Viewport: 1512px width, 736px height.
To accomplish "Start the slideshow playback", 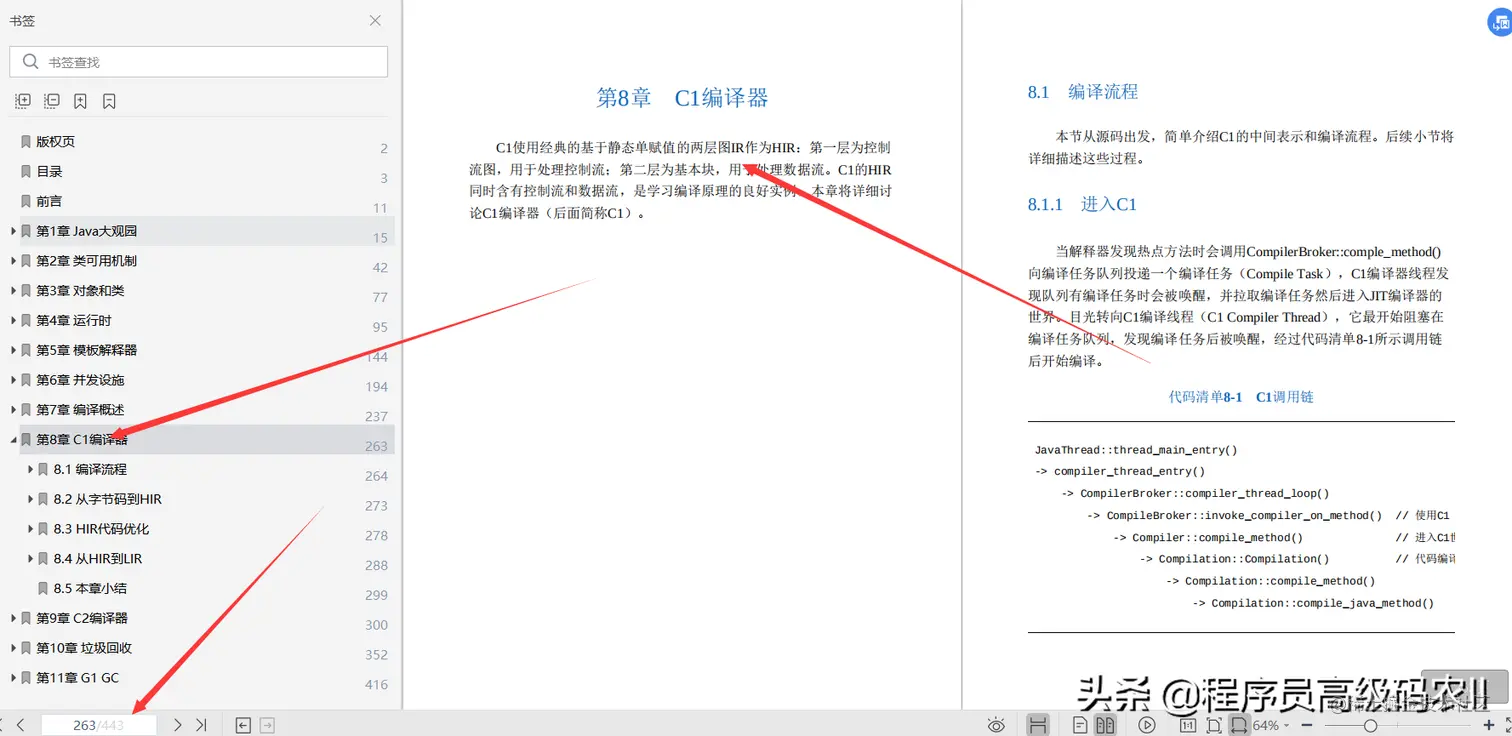I will pos(1146,725).
